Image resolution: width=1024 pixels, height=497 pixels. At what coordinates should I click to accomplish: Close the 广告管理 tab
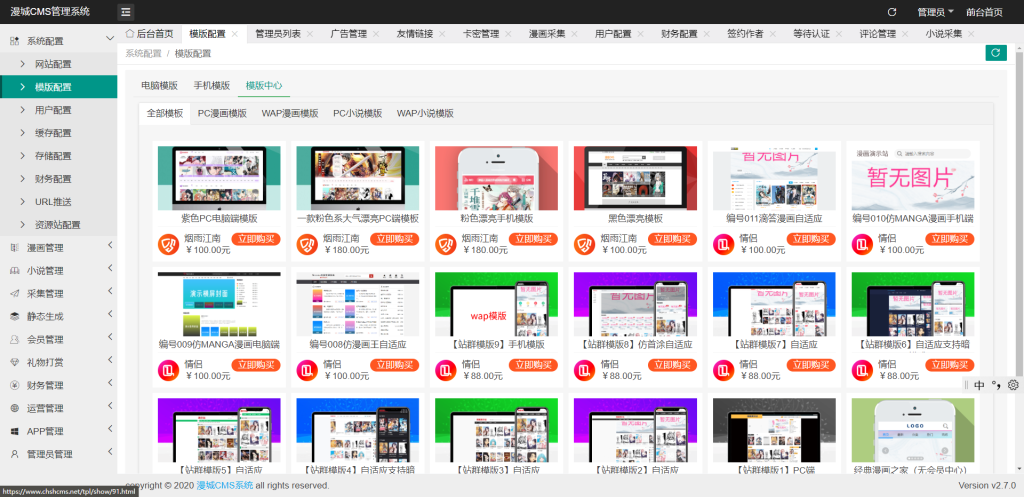[381, 34]
